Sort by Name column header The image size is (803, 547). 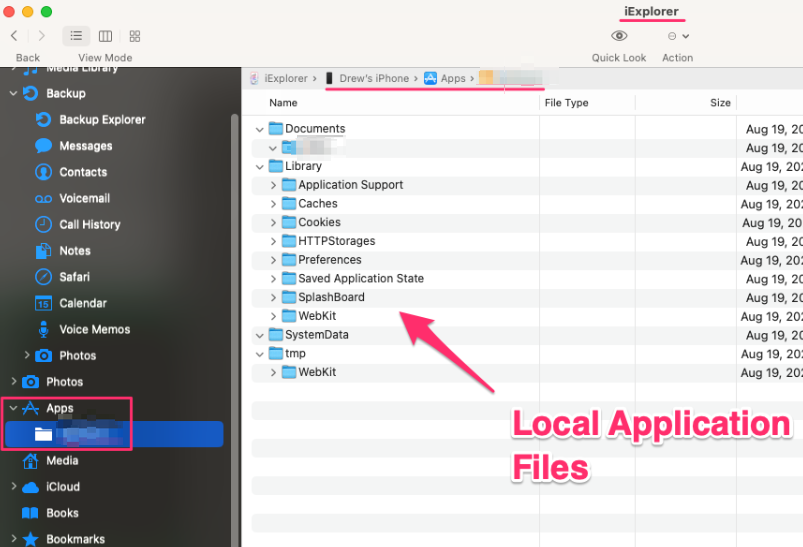pyautogui.click(x=283, y=102)
